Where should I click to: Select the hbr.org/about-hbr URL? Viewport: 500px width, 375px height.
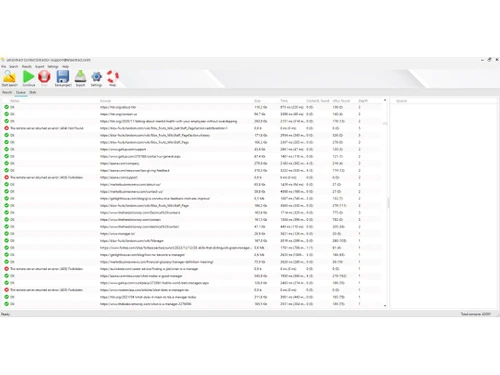click(x=118, y=107)
